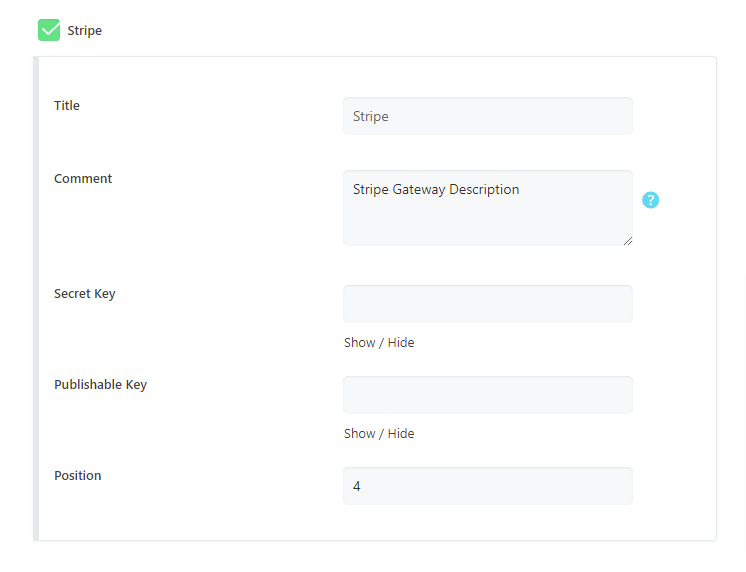Click the Position label
746x572 pixels.
(x=78, y=475)
